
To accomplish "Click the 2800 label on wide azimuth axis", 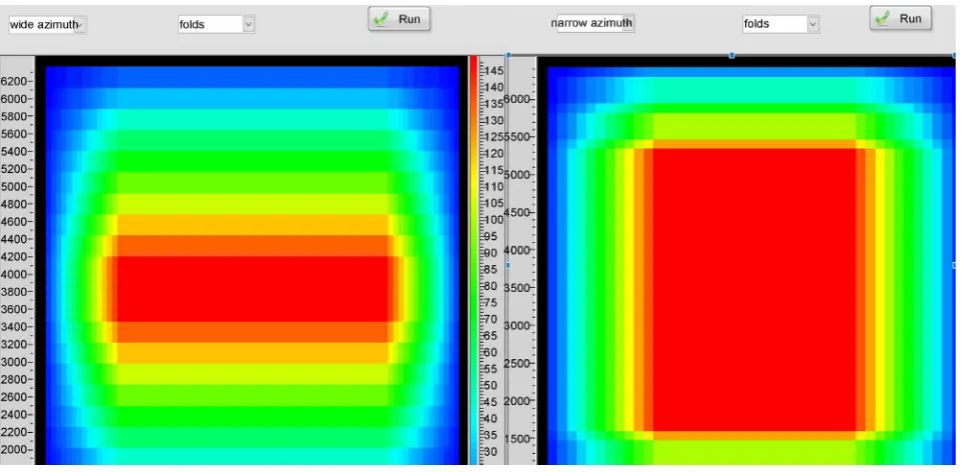I will 14,380.
